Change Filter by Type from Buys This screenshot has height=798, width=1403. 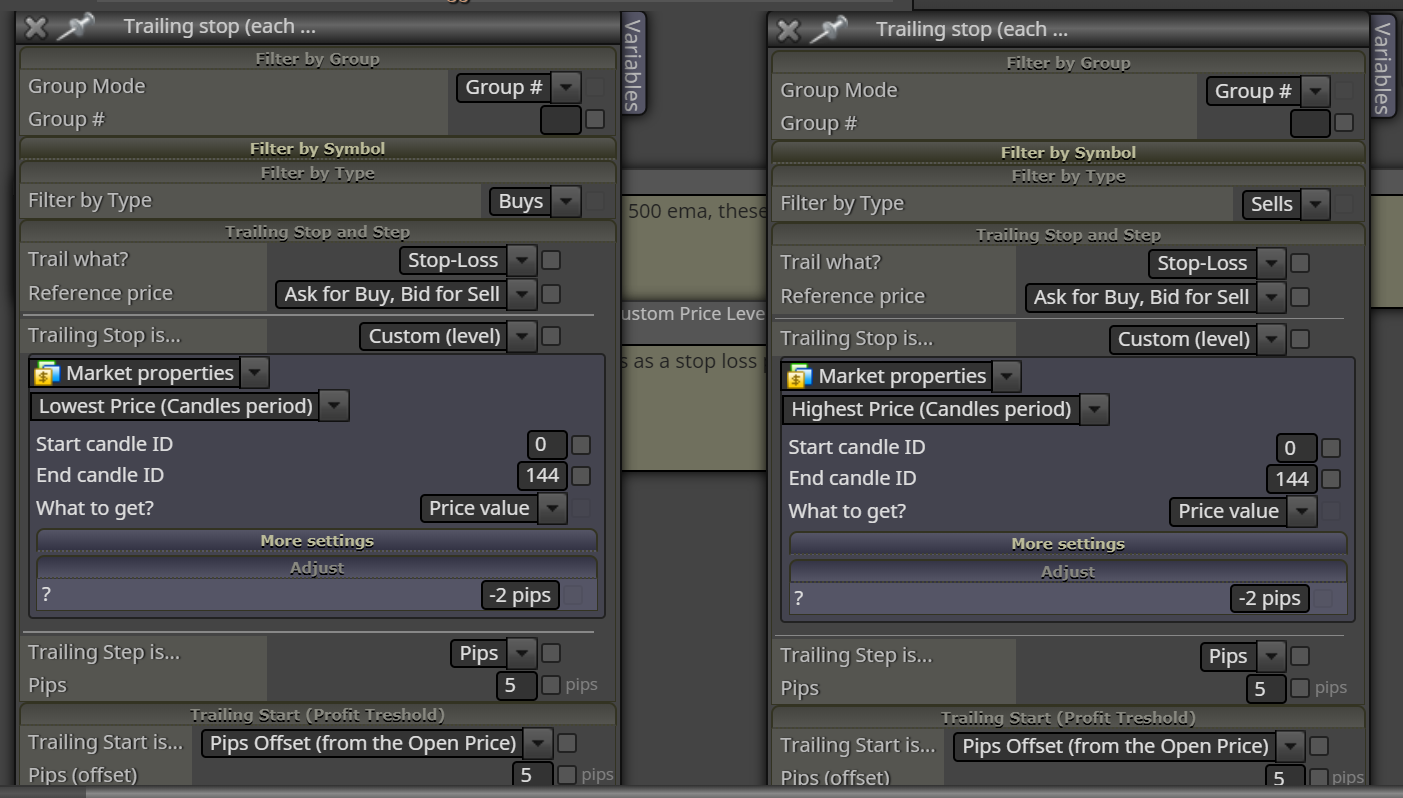535,201
